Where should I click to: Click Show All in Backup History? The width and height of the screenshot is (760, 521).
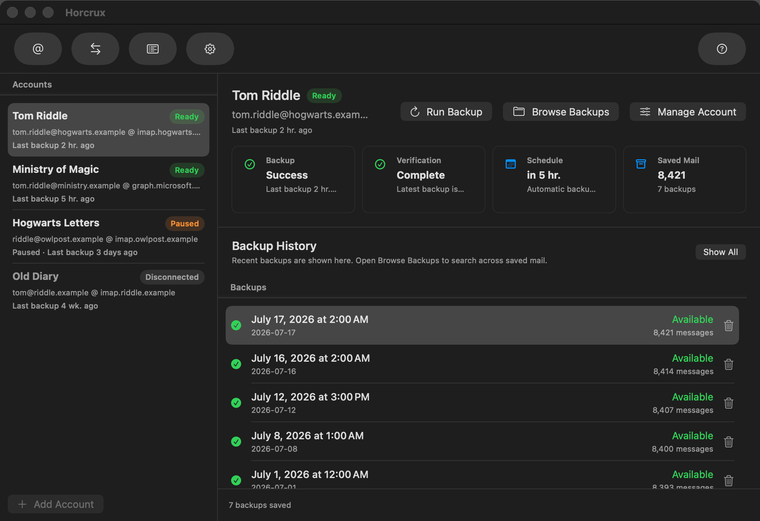720,252
